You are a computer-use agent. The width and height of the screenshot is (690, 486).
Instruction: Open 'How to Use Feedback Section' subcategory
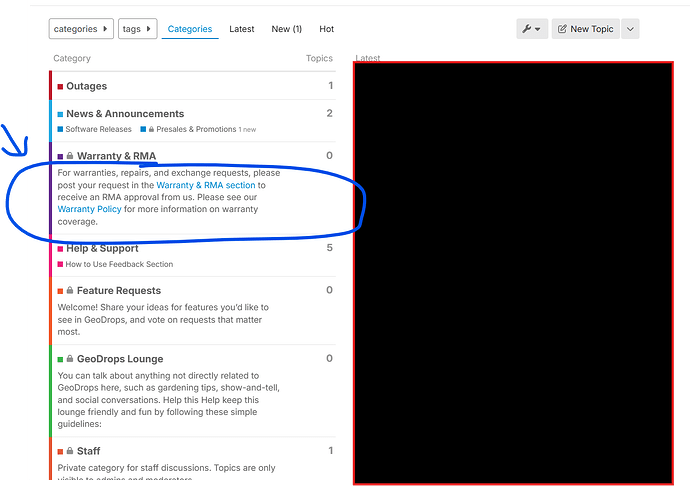pyautogui.click(x=119, y=265)
